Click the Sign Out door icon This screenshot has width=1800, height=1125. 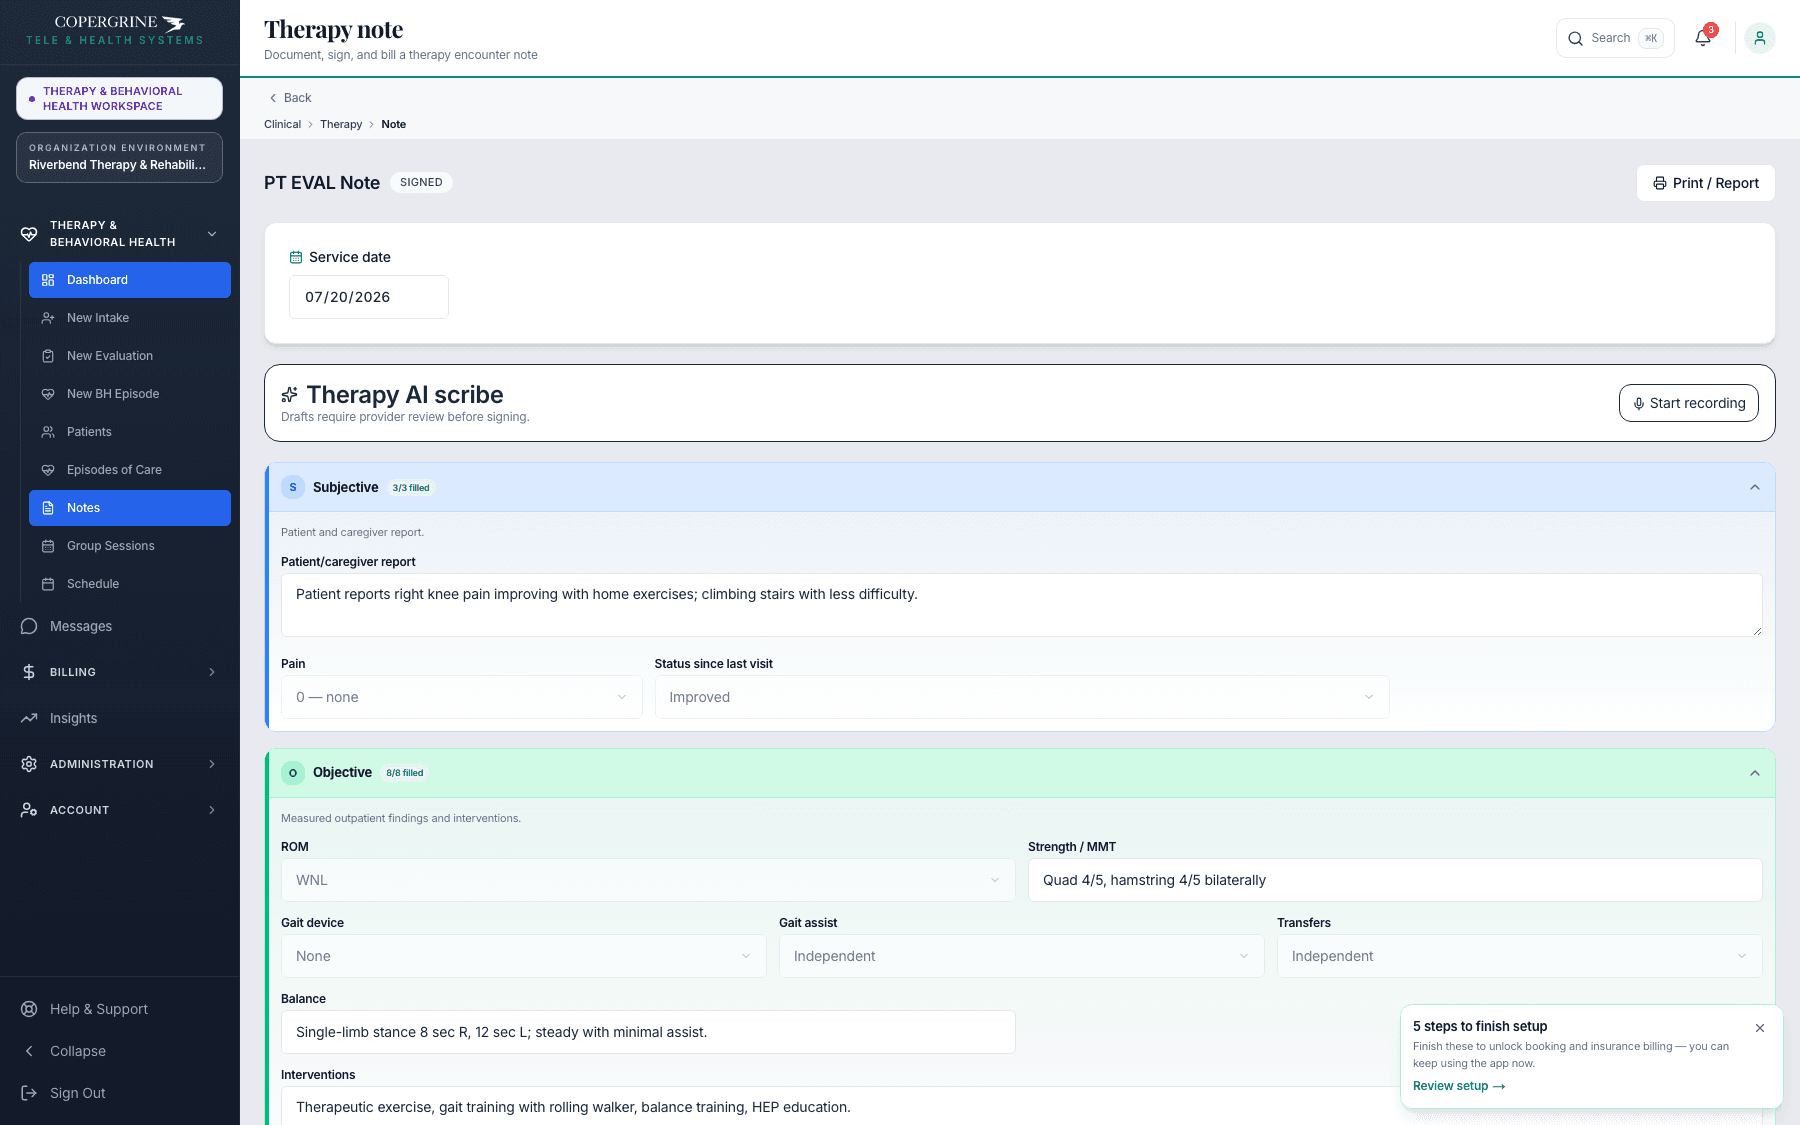(29, 1093)
